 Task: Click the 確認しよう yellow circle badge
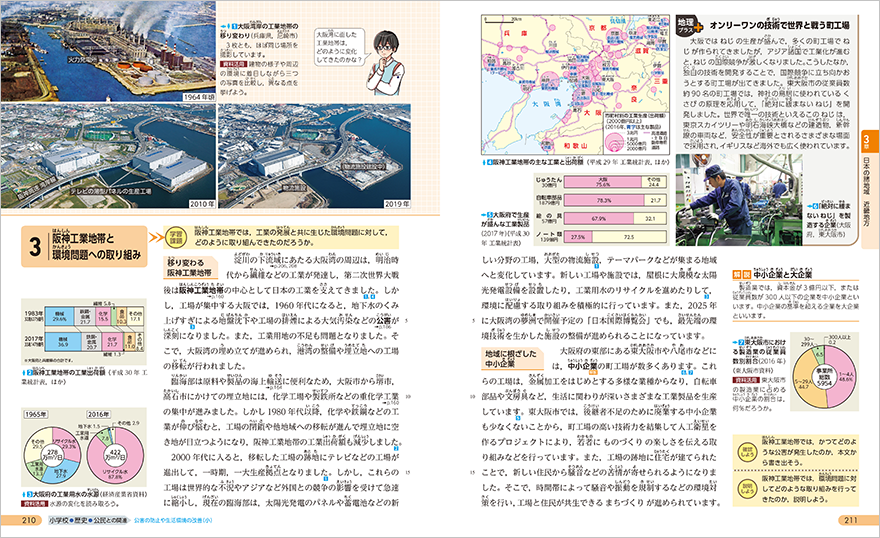tap(747, 452)
